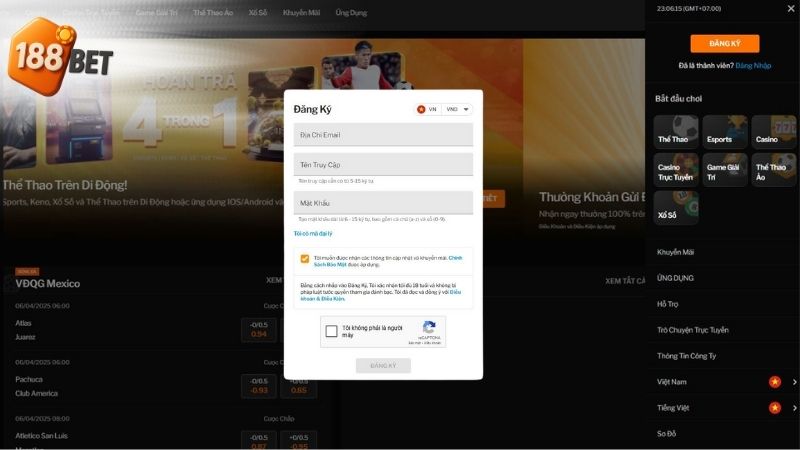Open the Casino Trực Tuyến tile

click(676, 170)
